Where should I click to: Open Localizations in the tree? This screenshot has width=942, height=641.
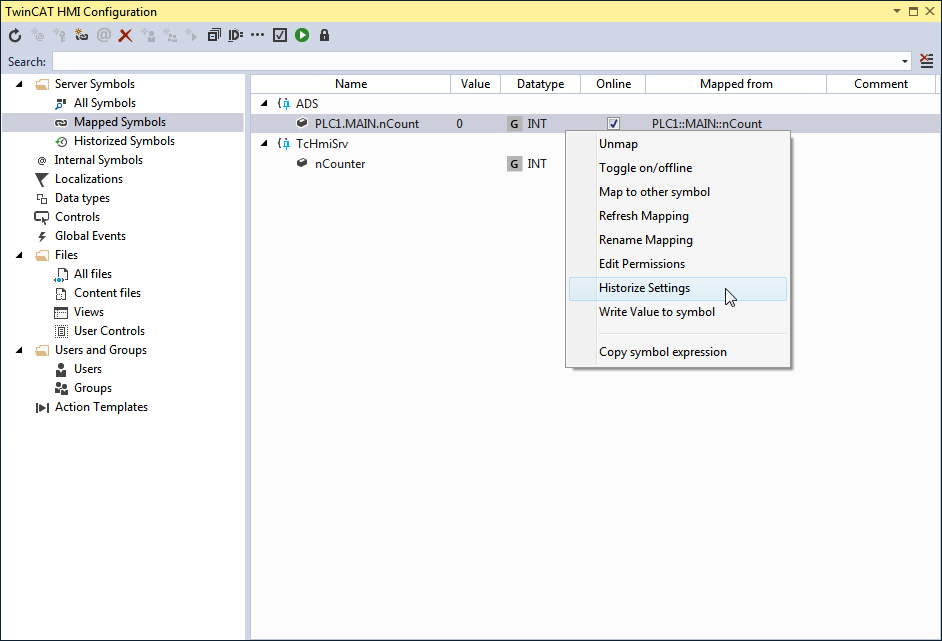[88, 179]
